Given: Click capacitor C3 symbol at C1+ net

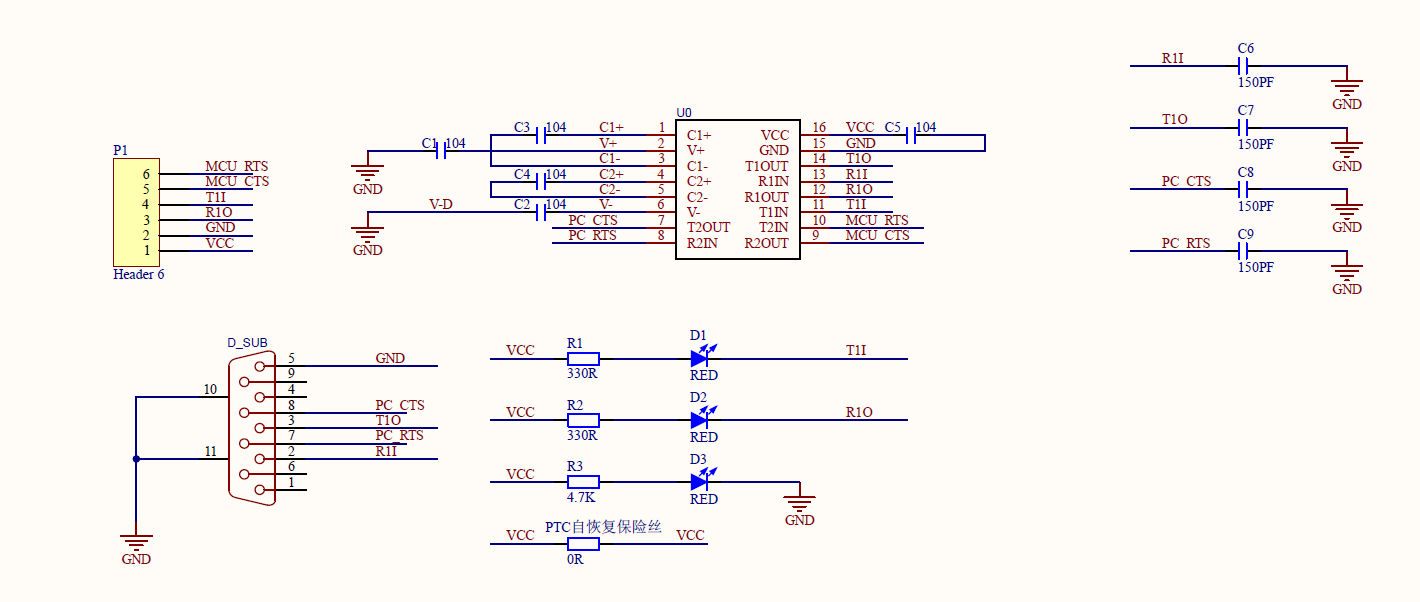Looking at the screenshot, I should pos(541,135).
